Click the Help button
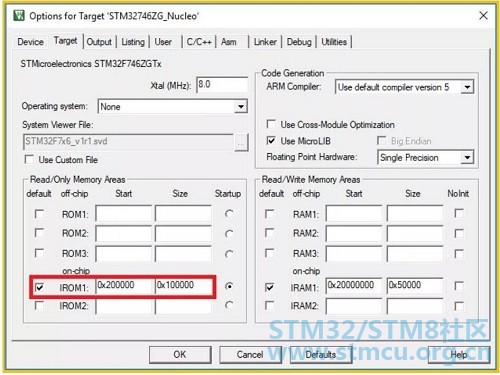The image size is (500, 375). coord(459,355)
